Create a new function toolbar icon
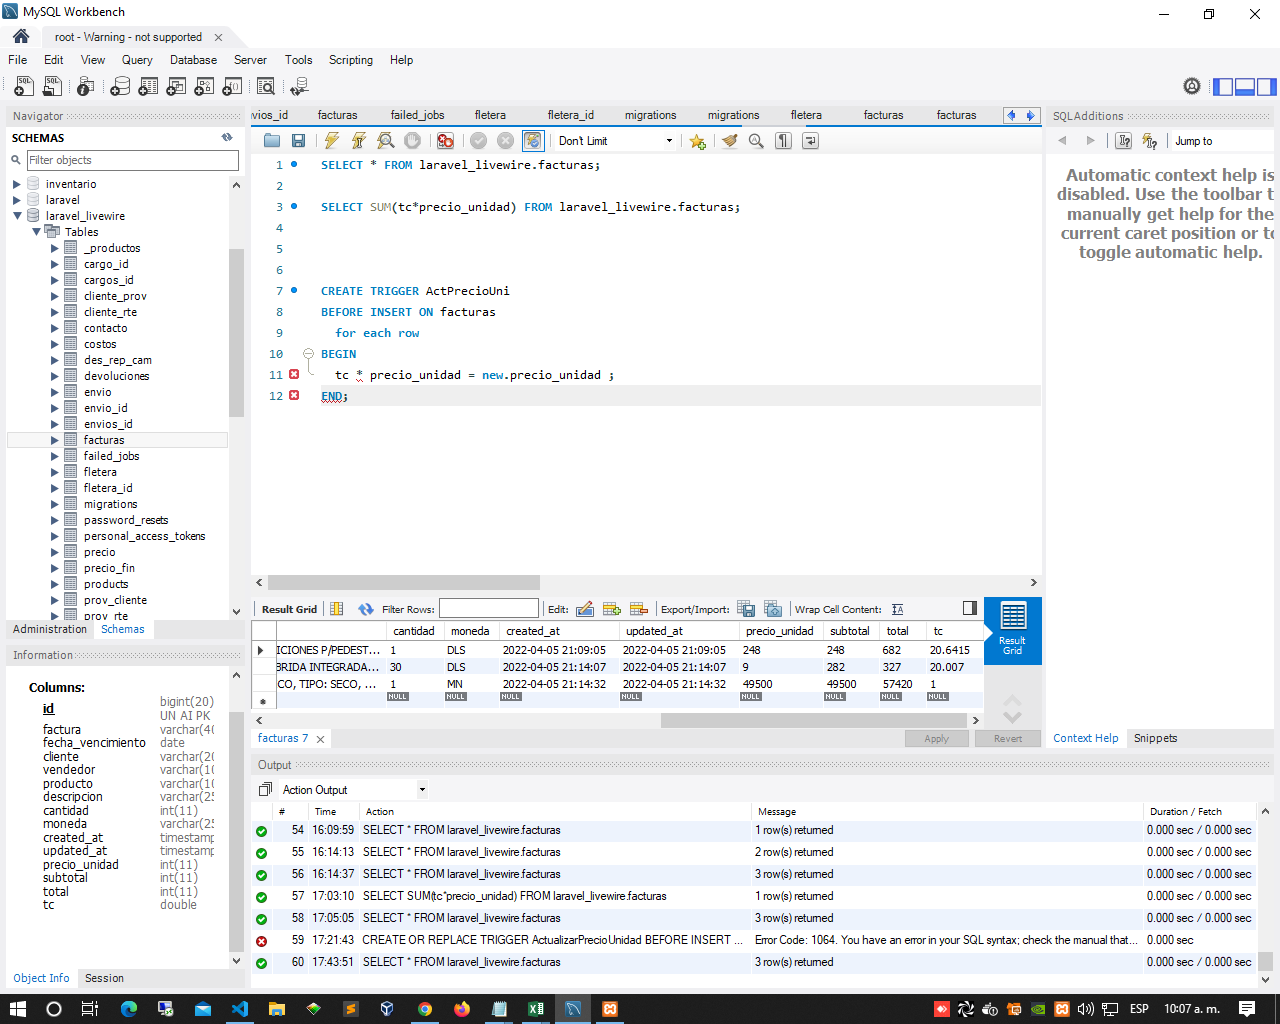Image resolution: width=1280 pixels, height=1024 pixels. tap(232, 87)
